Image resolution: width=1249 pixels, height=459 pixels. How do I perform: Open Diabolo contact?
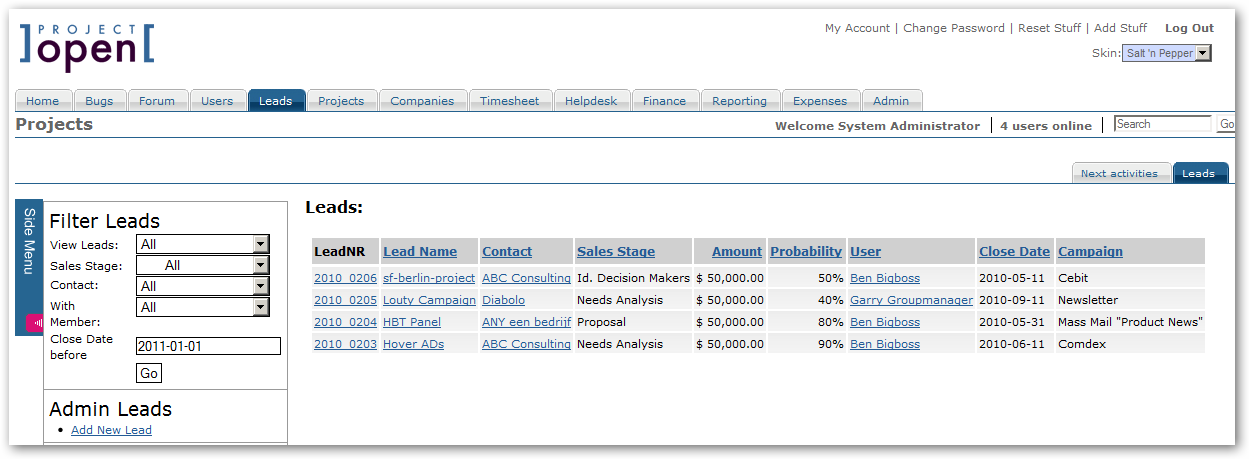tap(503, 300)
